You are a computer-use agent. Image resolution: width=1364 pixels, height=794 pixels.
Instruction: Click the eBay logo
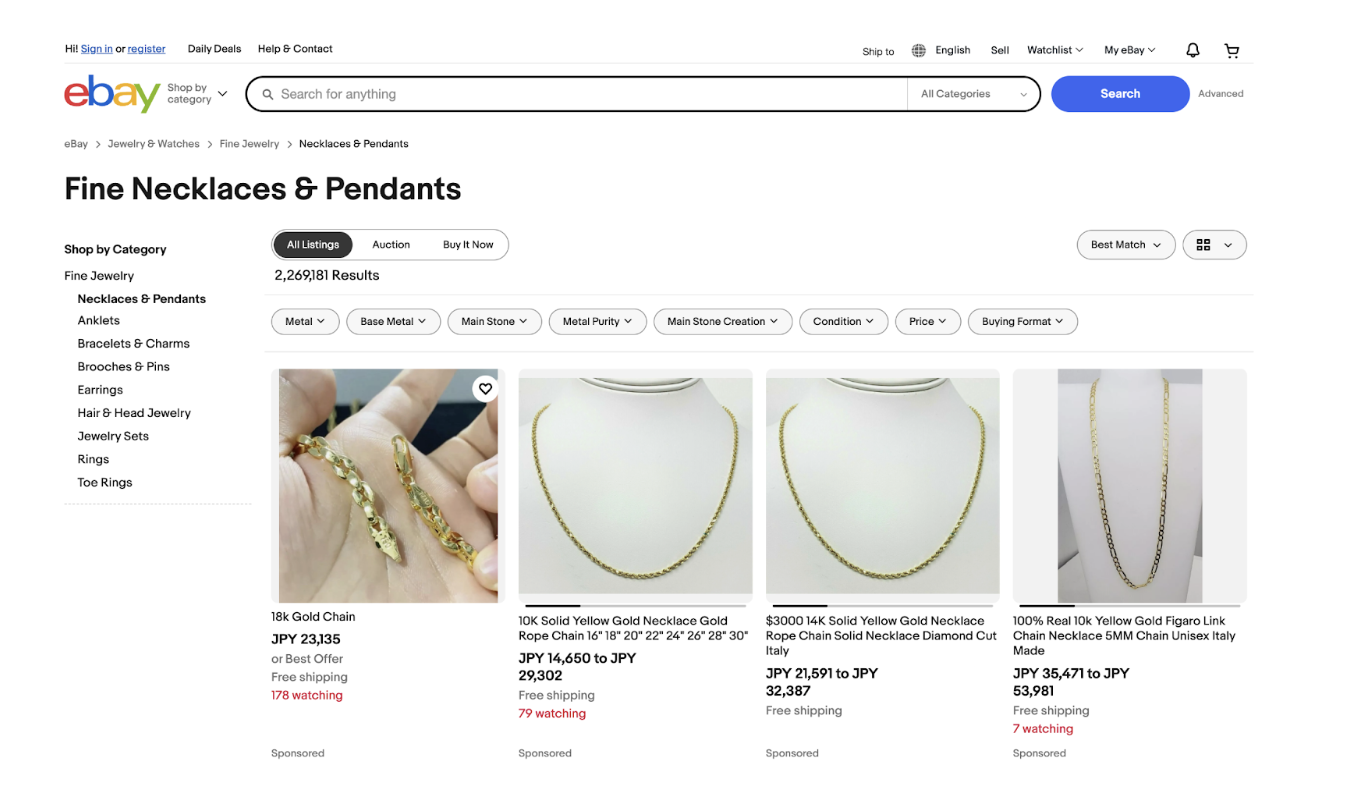(111, 94)
